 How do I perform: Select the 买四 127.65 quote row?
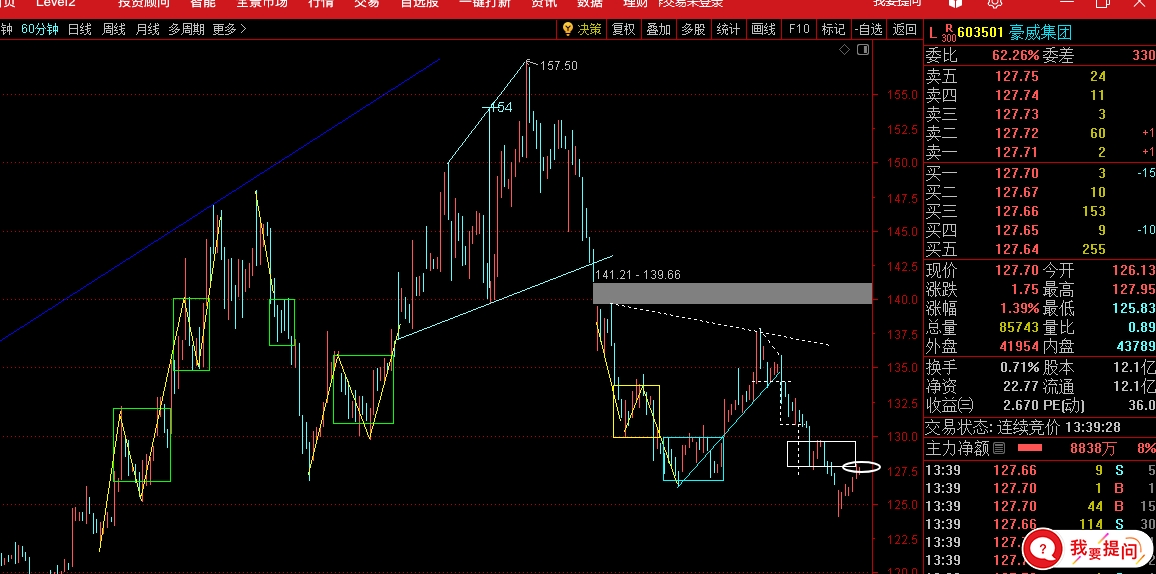click(1040, 231)
